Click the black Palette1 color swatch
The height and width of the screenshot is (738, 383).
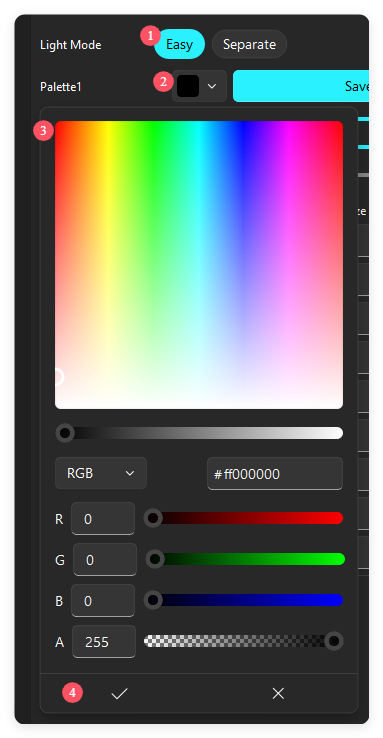(188, 86)
